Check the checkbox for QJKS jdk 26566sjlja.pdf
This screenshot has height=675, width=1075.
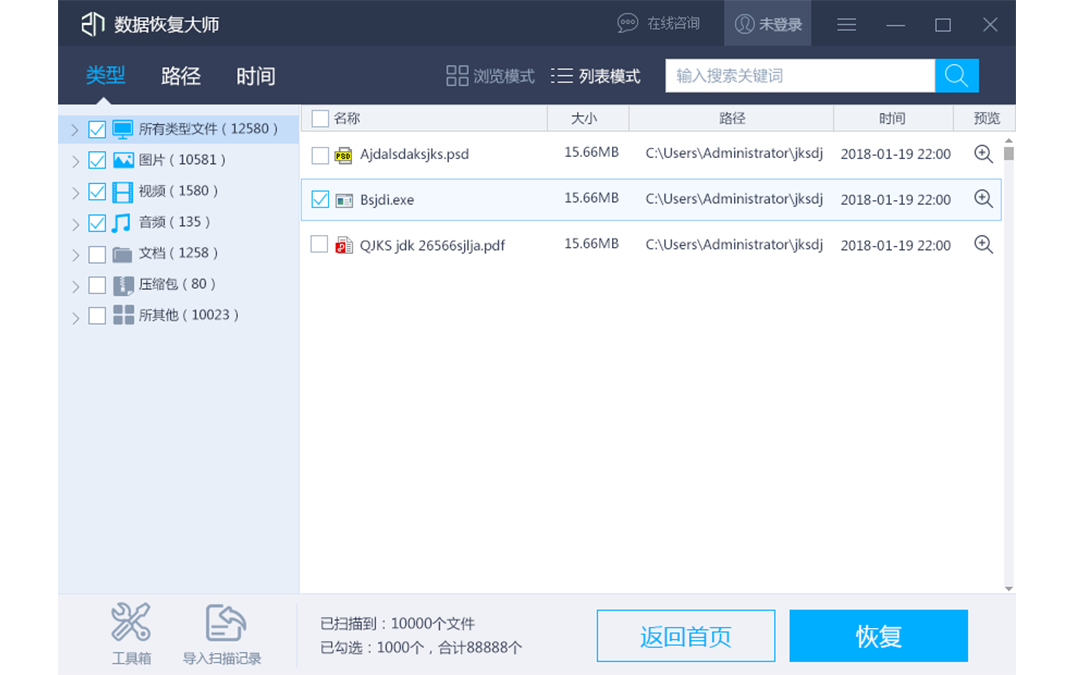pyautogui.click(x=320, y=244)
